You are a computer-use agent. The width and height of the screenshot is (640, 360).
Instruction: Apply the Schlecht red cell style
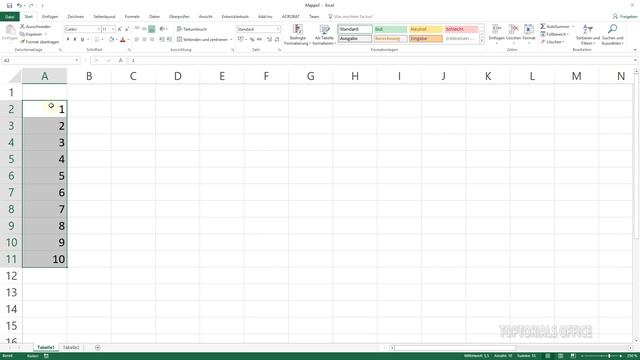[461, 29]
